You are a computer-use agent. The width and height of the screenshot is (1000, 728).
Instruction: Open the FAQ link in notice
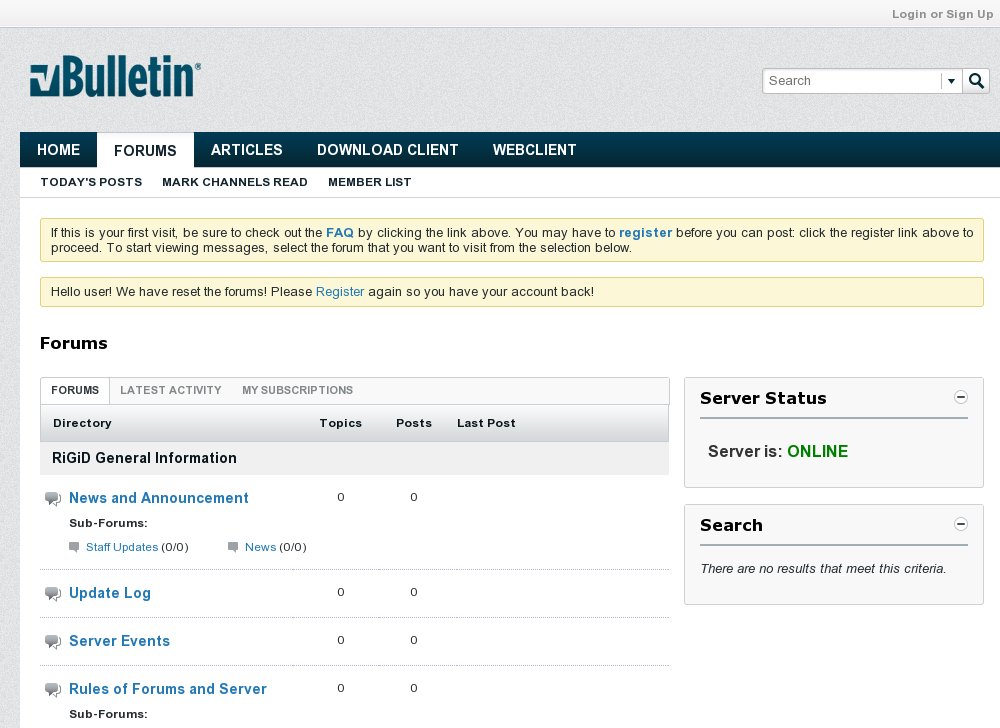[x=340, y=232]
